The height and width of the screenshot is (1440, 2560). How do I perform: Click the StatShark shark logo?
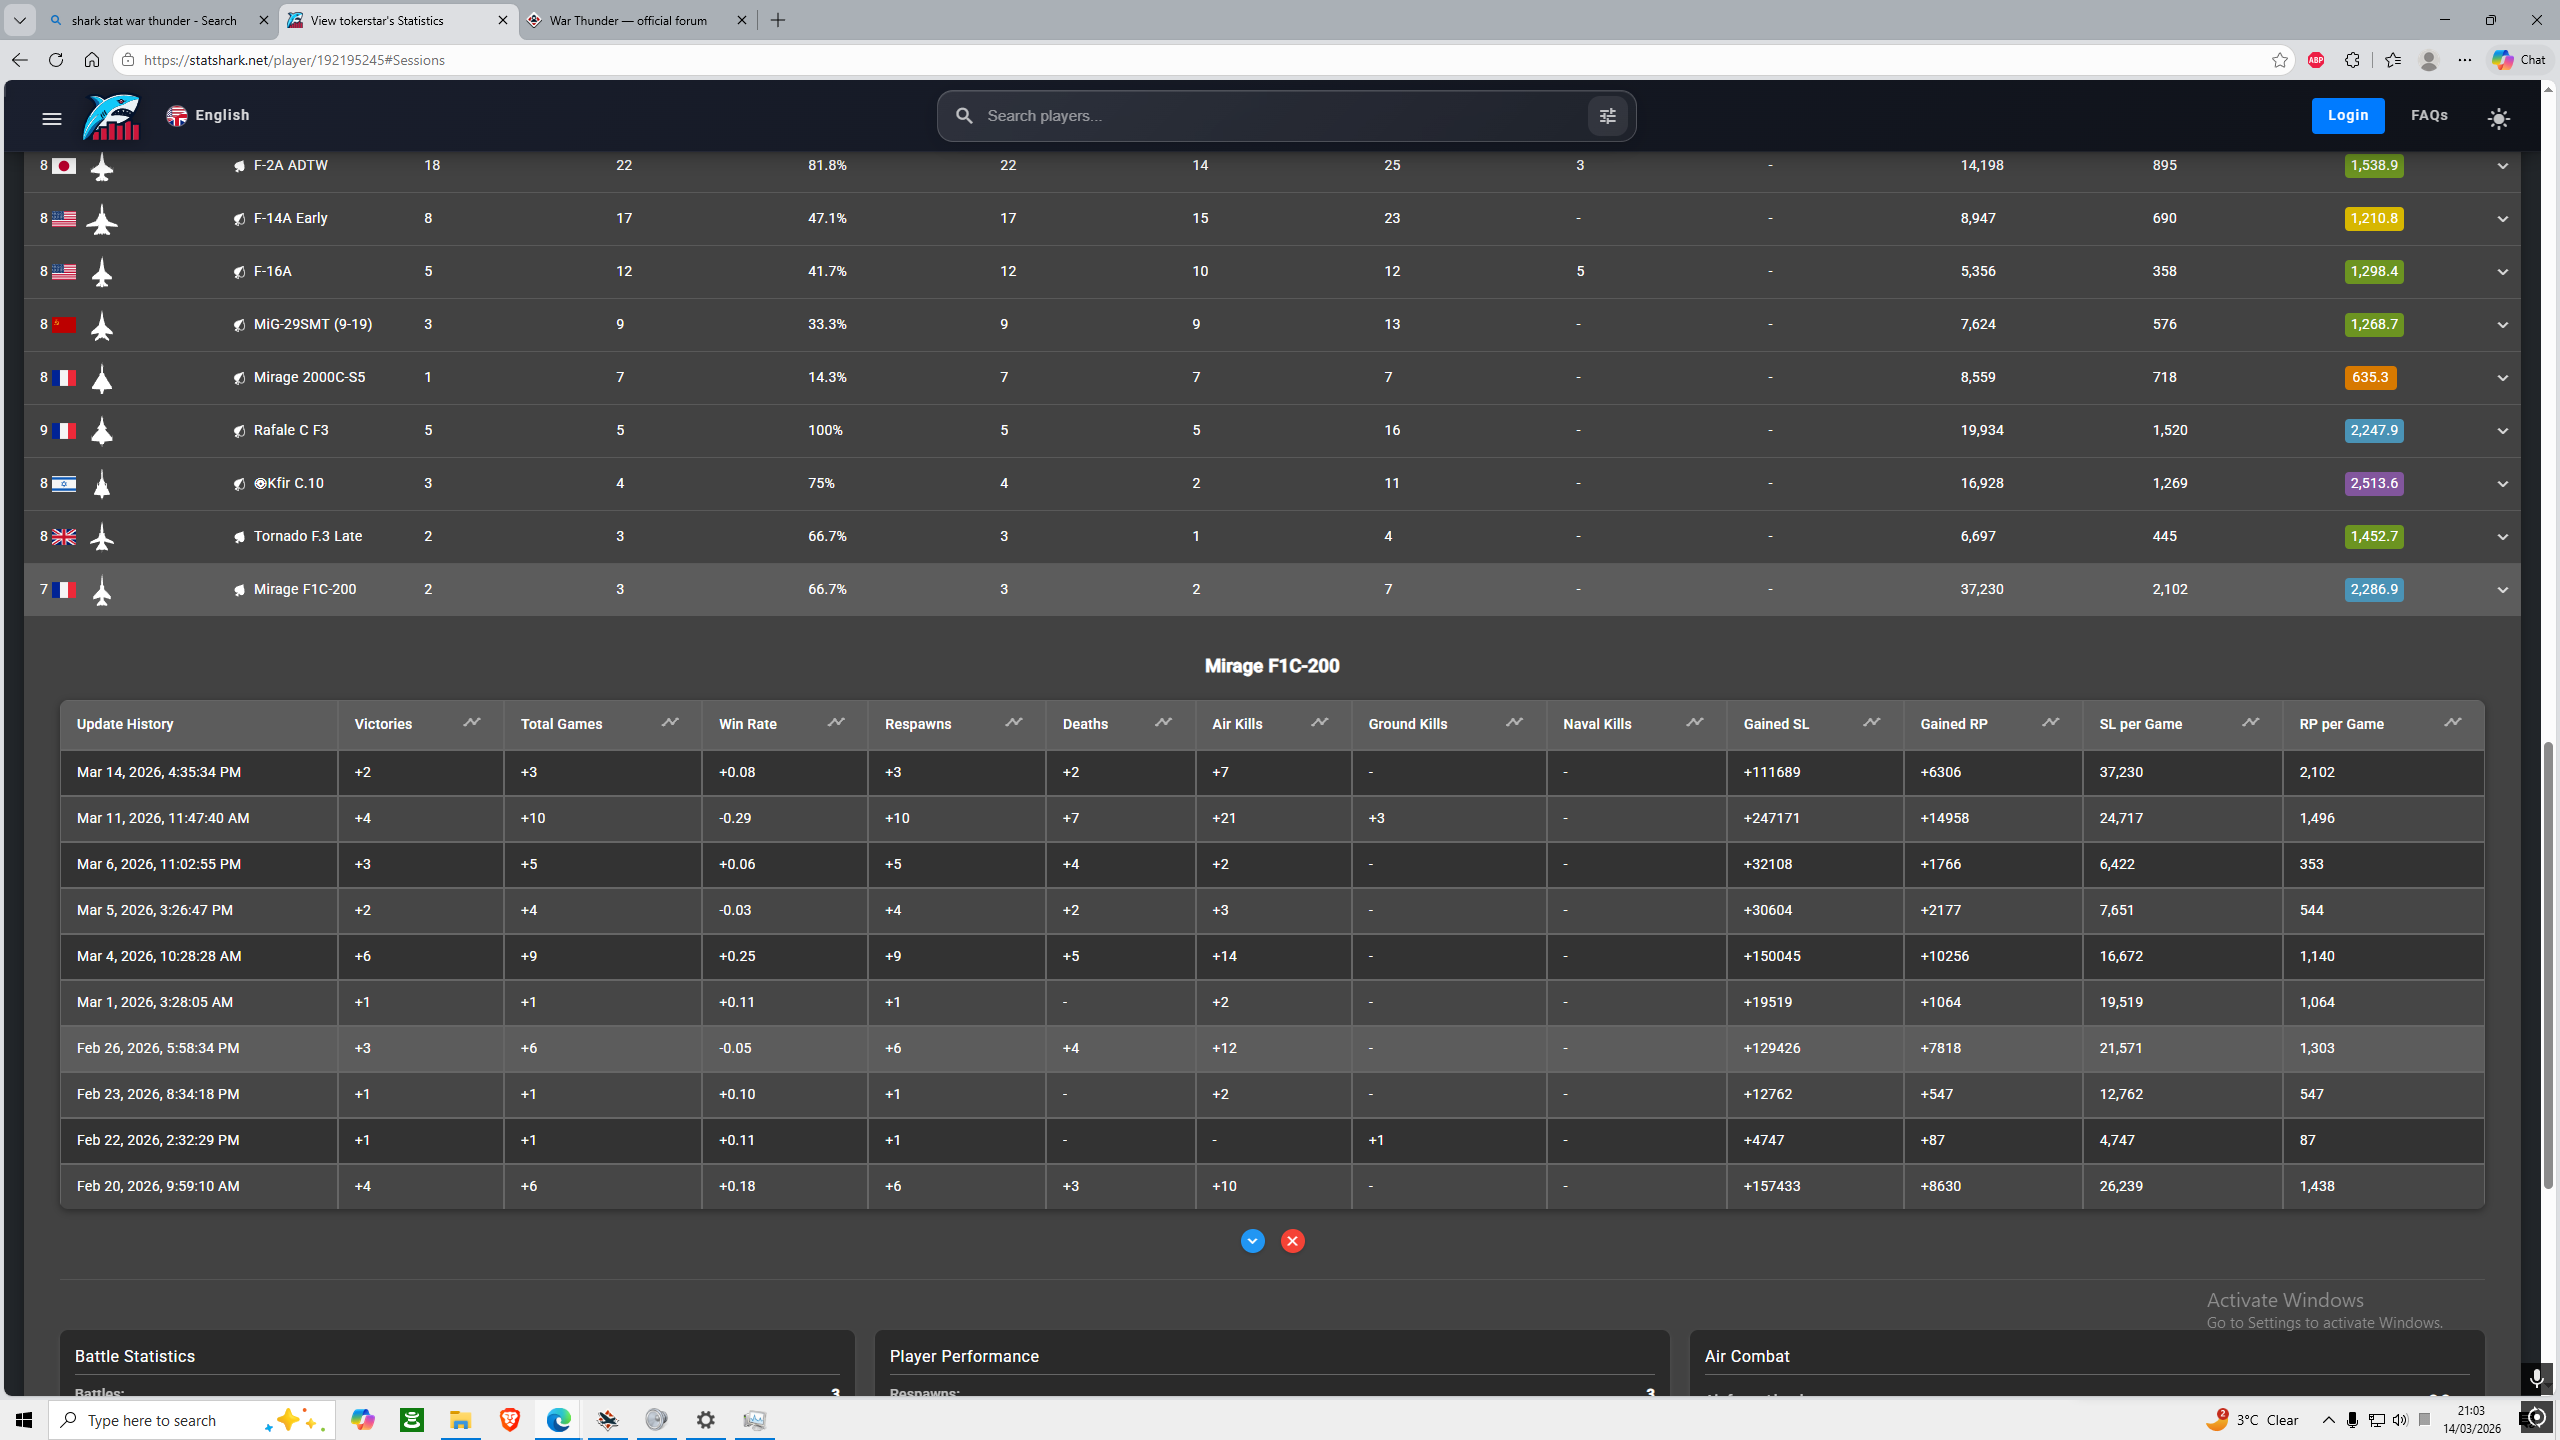111,117
